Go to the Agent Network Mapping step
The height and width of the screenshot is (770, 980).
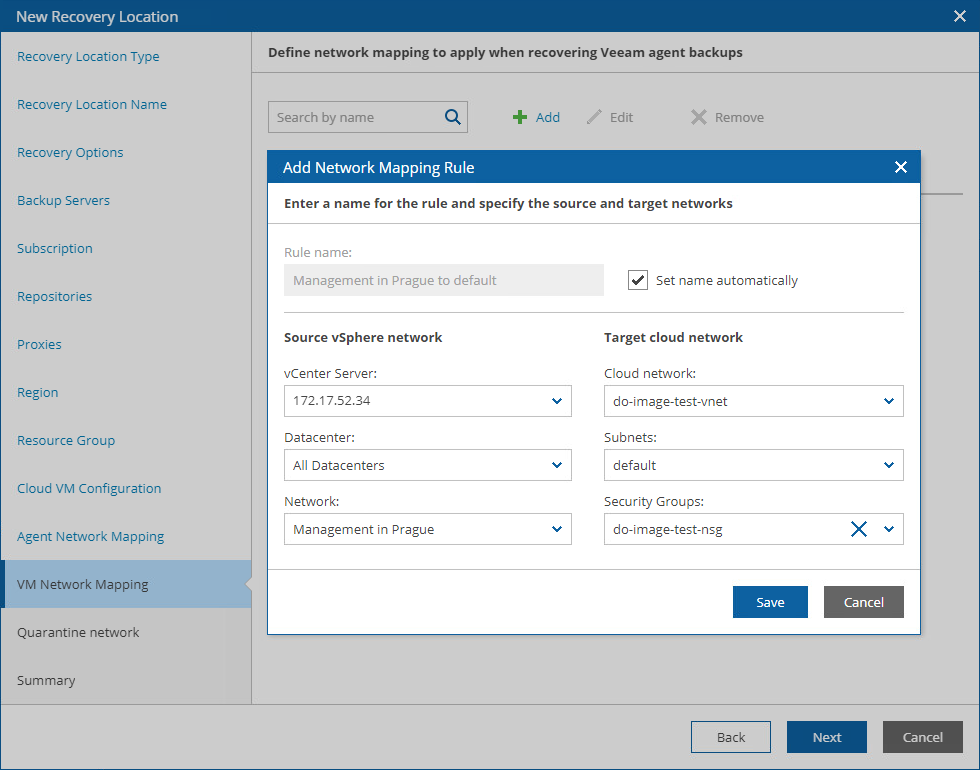pos(90,537)
